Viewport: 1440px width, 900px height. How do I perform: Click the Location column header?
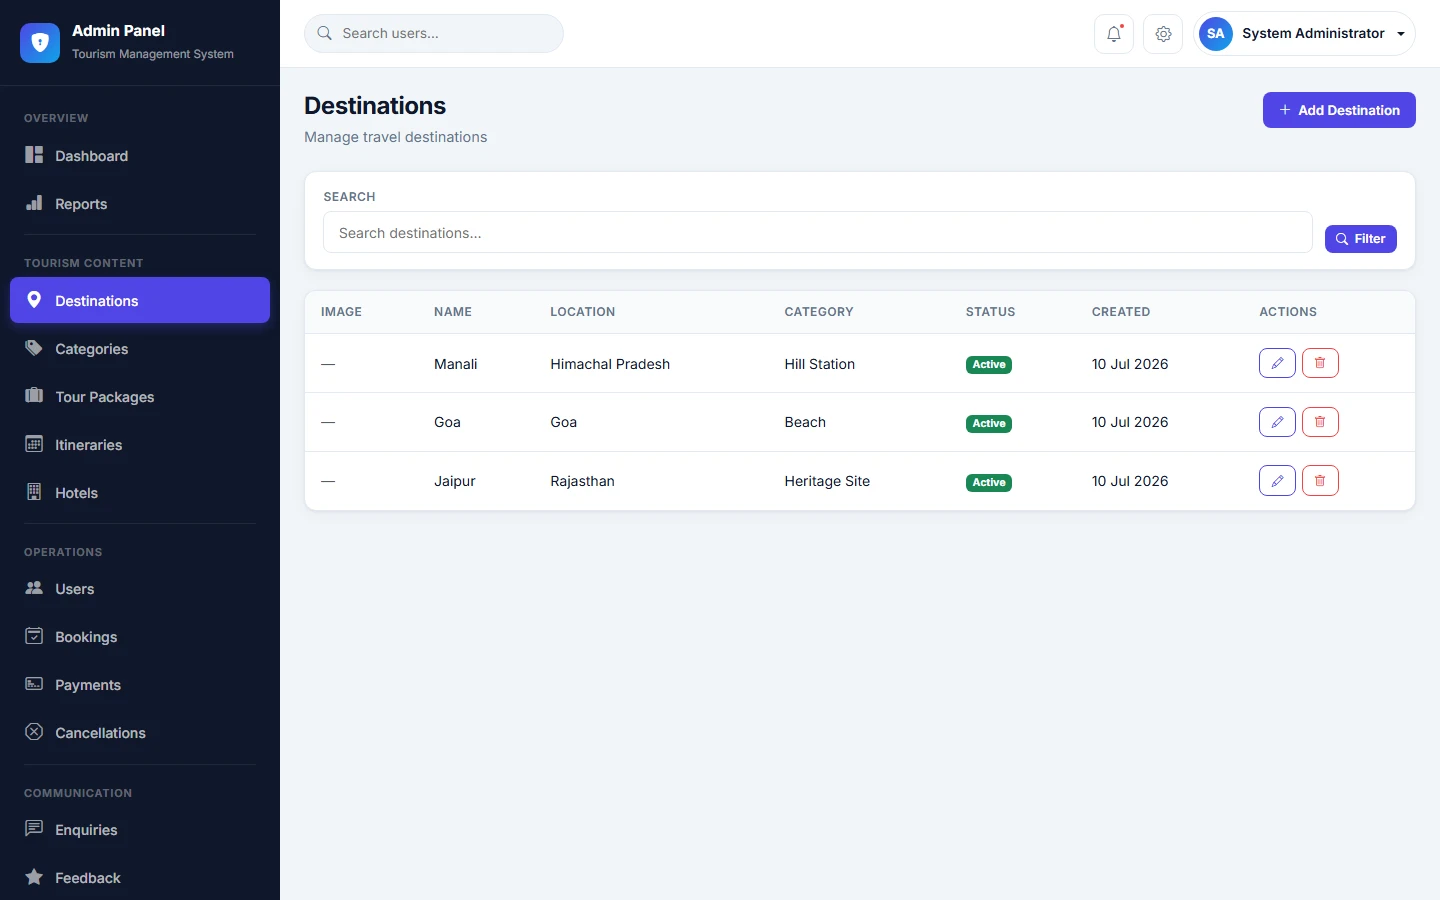[x=583, y=312]
